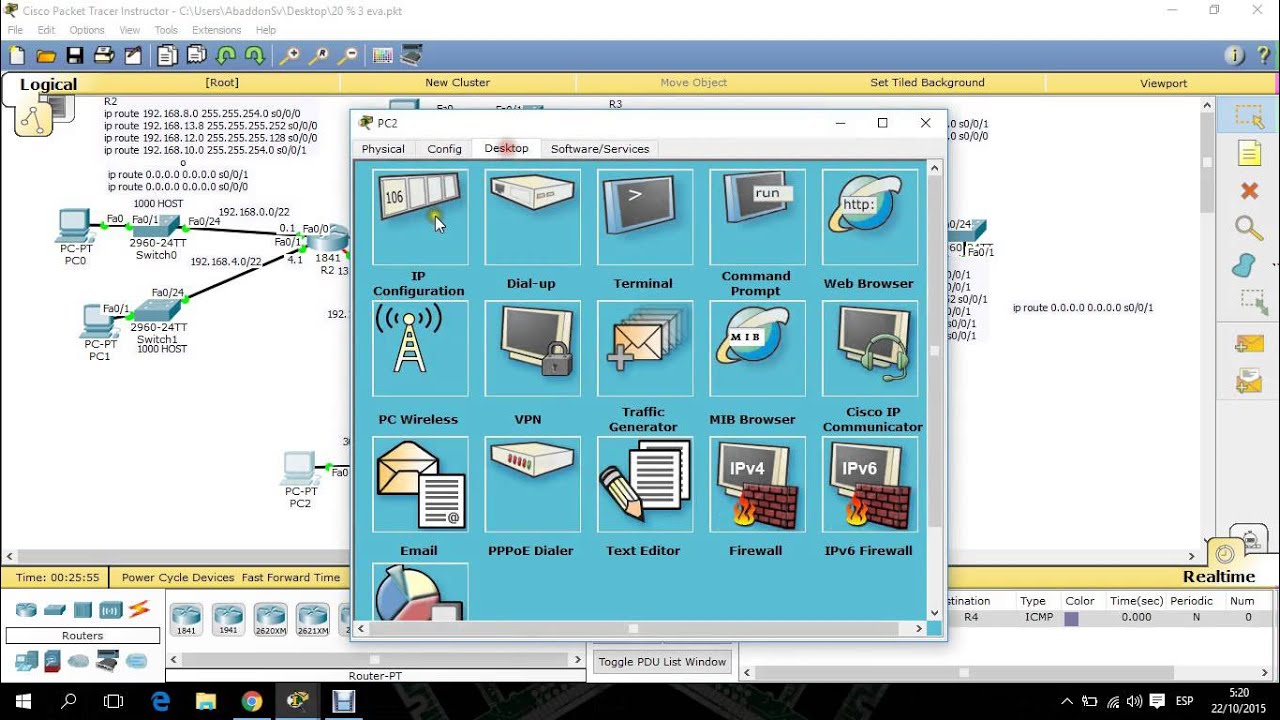Select the 1841 router device
The height and width of the screenshot is (720, 1280).
click(x=186, y=619)
